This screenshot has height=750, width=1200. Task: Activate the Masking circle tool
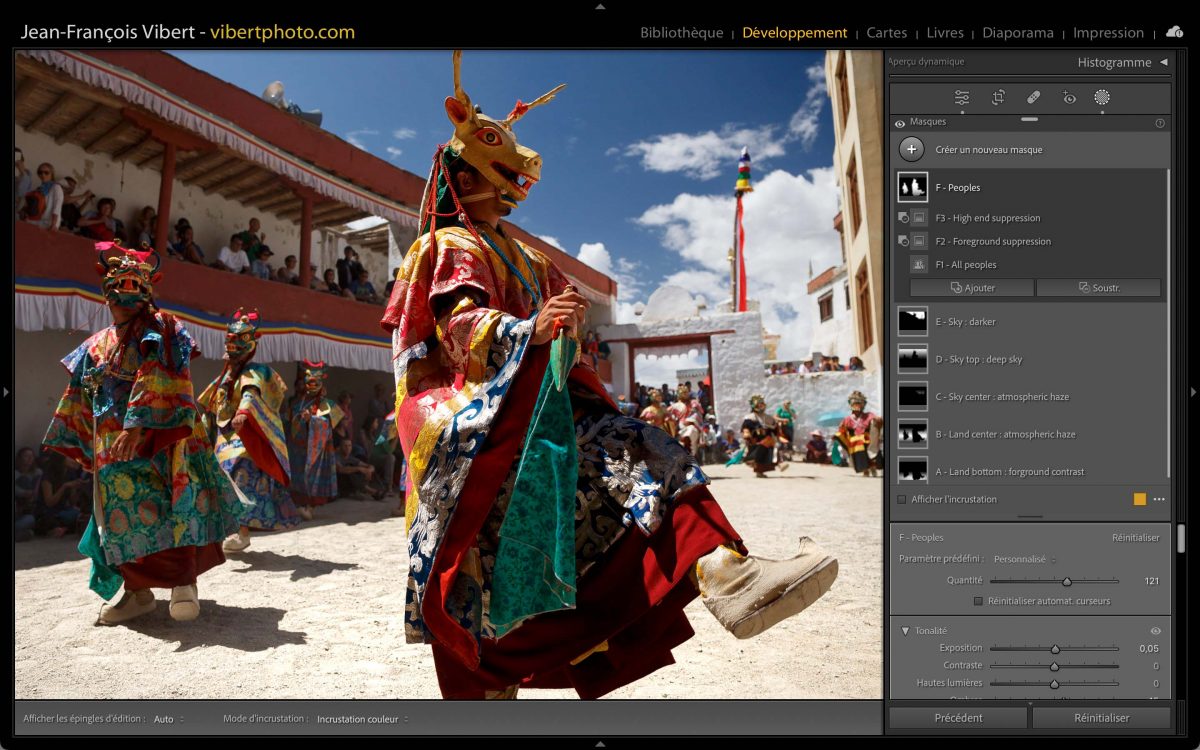pyautogui.click(x=1102, y=98)
